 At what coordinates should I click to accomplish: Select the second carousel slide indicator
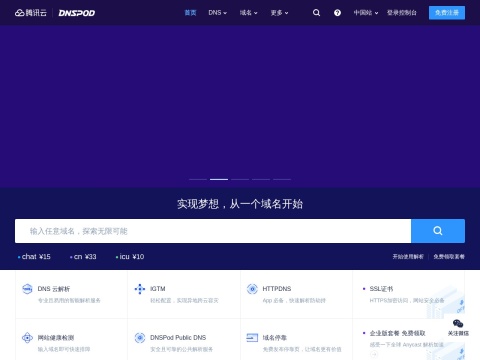click(219, 179)
